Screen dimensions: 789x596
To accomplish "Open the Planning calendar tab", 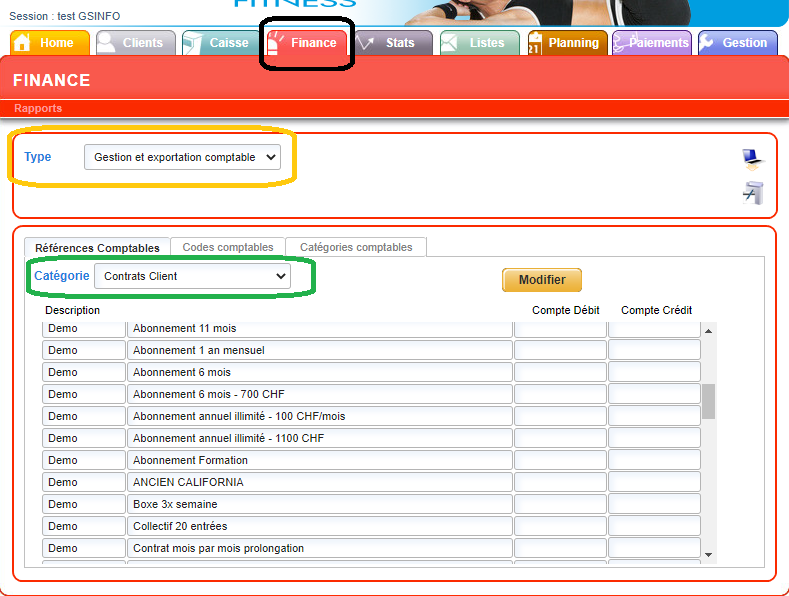I will tap(566, 43).
